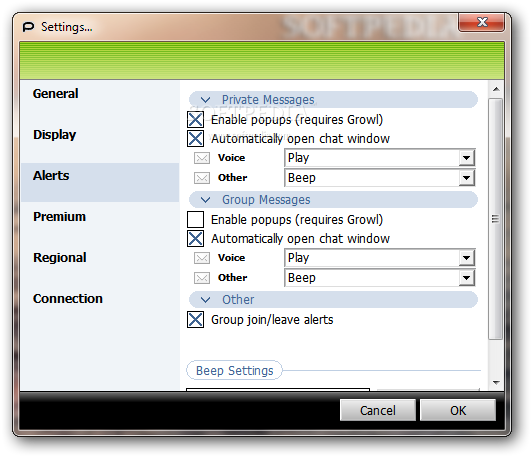Confirm settings with OK button
Image resolution: width=532 pixels, height=457 pixels.
pyautogui.click(x=458, y=410)
